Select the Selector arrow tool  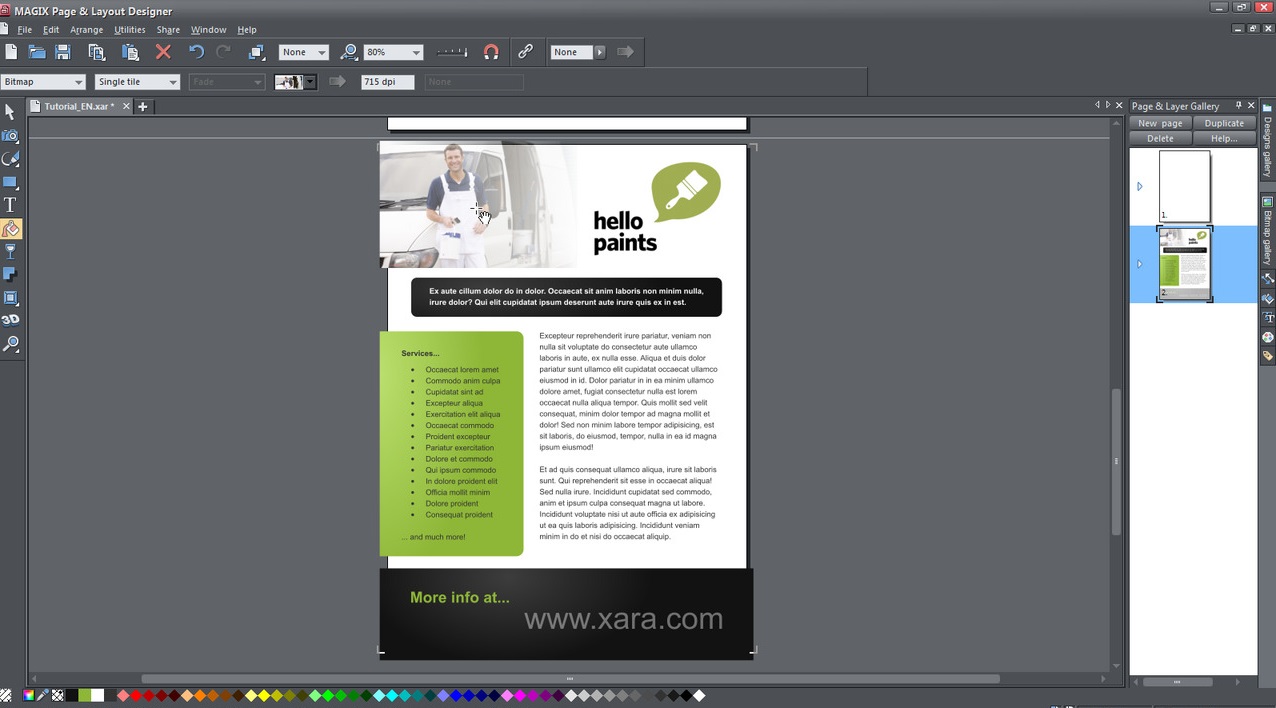click(10, 112)
